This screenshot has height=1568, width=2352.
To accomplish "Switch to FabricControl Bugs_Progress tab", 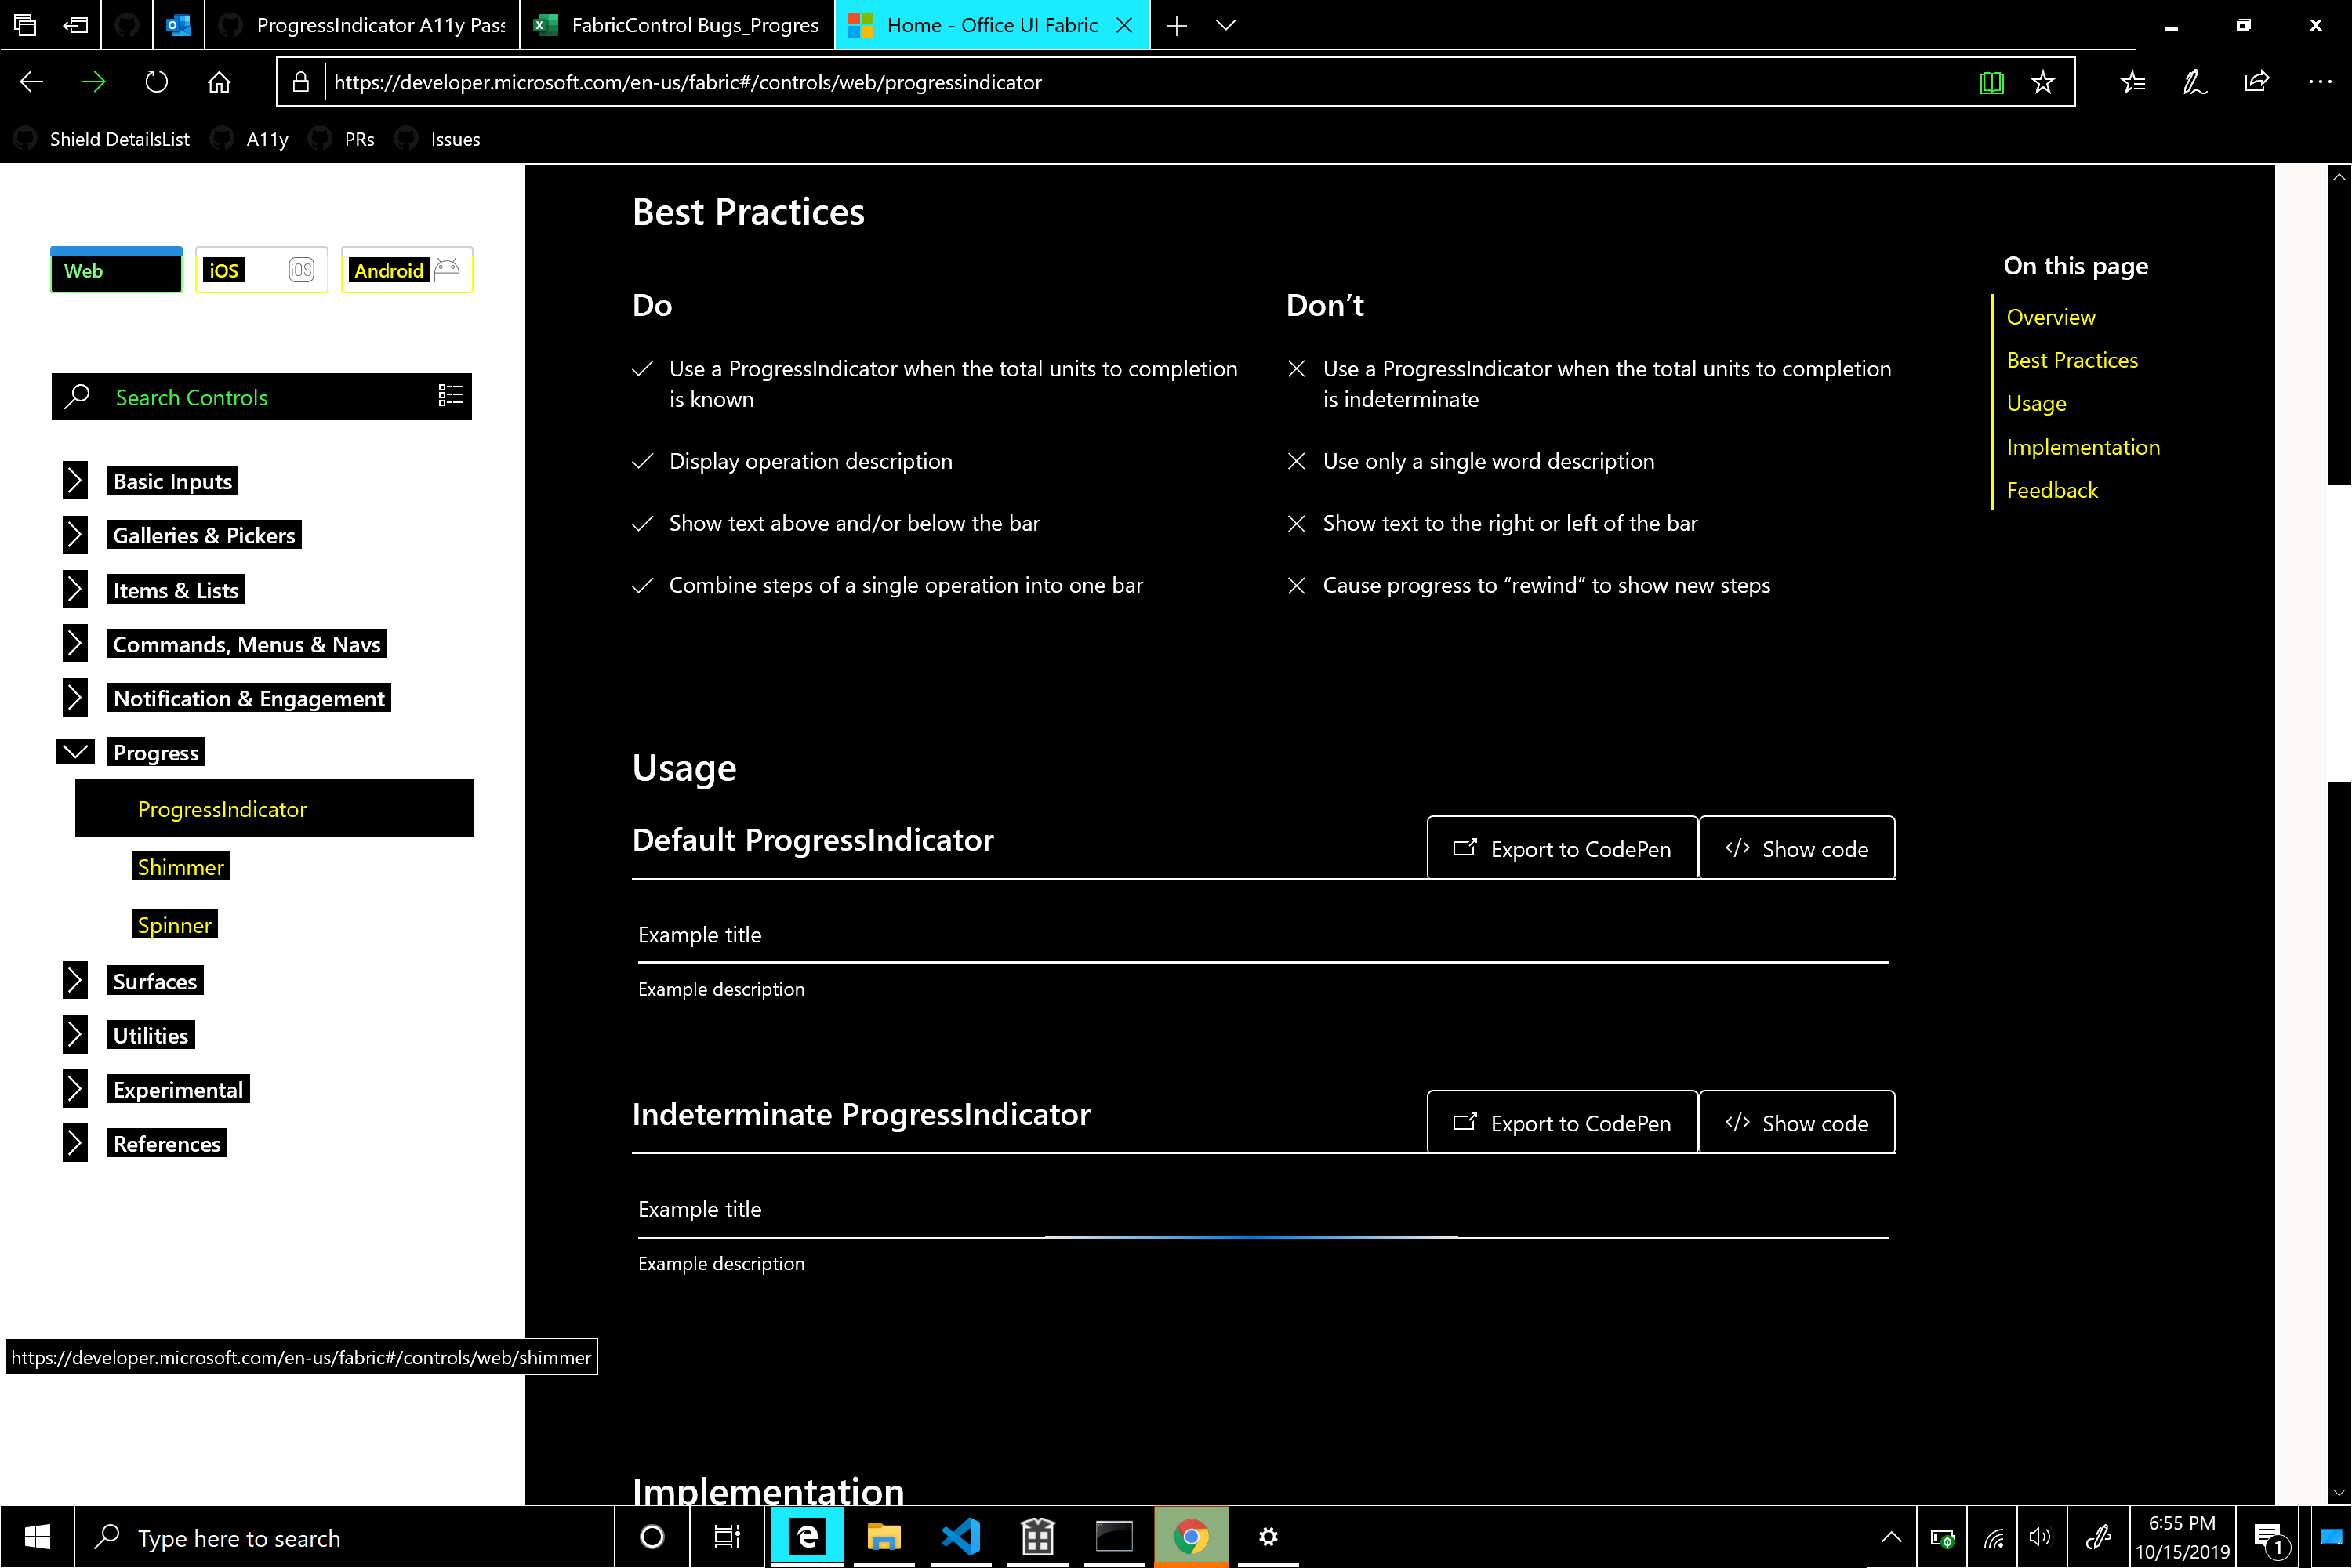I will point(677,25).
